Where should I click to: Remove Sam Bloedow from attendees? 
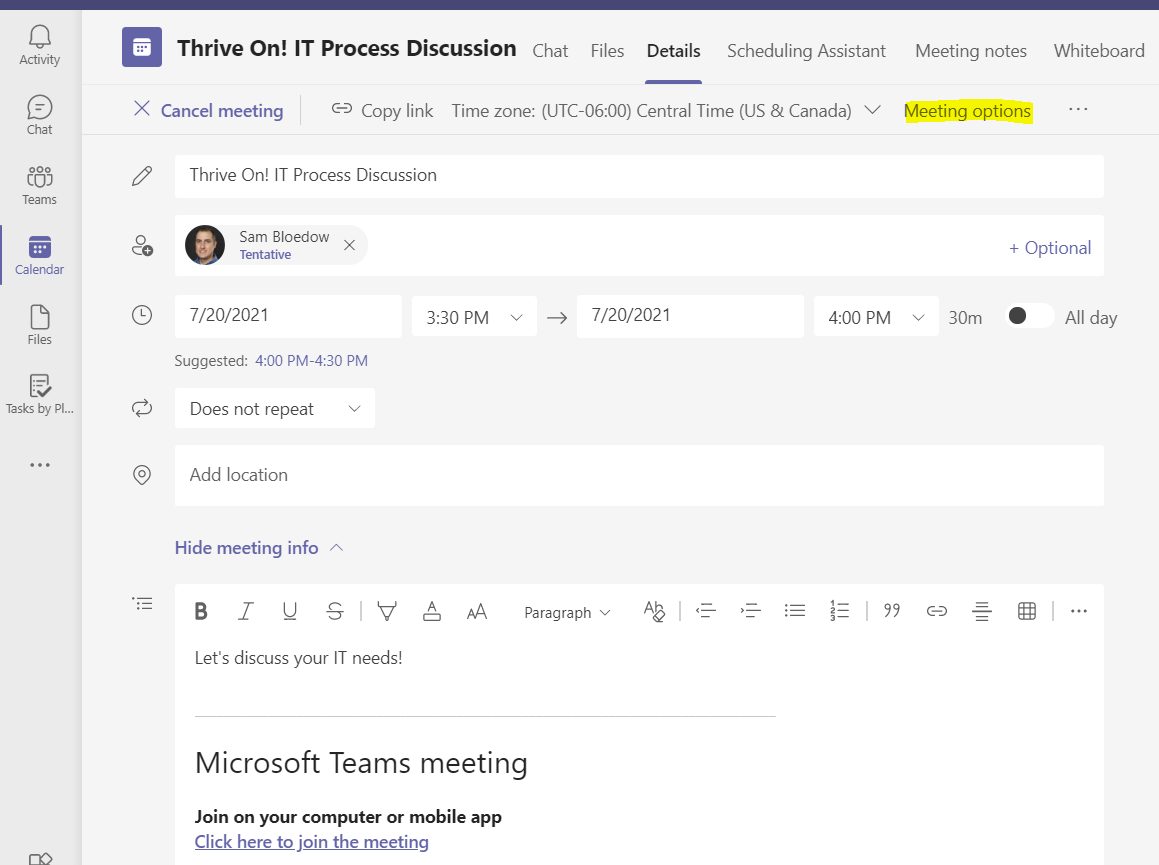tap(350, 245)
